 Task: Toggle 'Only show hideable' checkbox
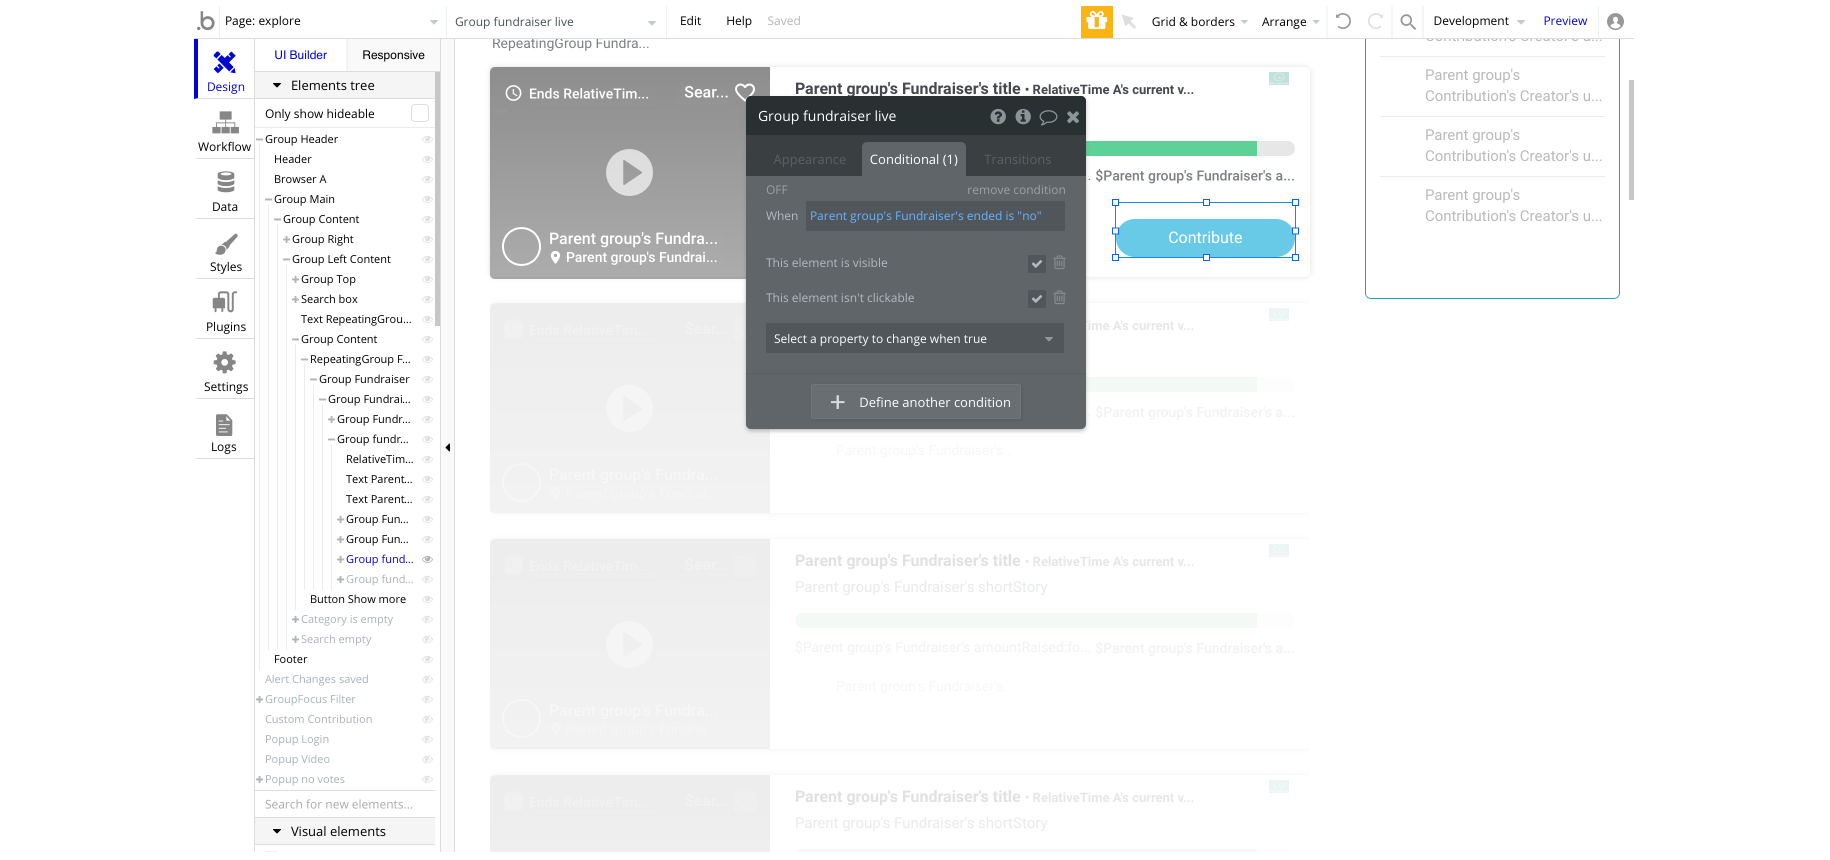click(x=420, y=114)
